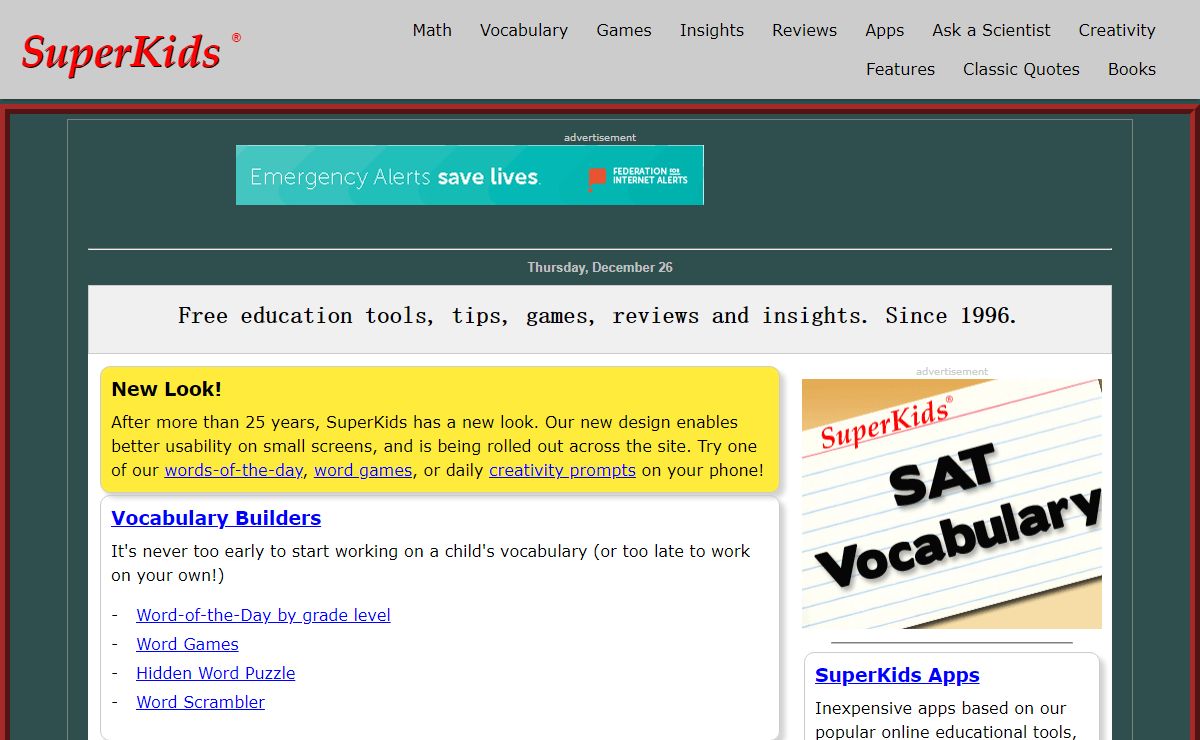Image resolution: width=1200 pixels, height=740 pixels.
Task: Select Reviews in the top navigation
Action: click(804, 30)
